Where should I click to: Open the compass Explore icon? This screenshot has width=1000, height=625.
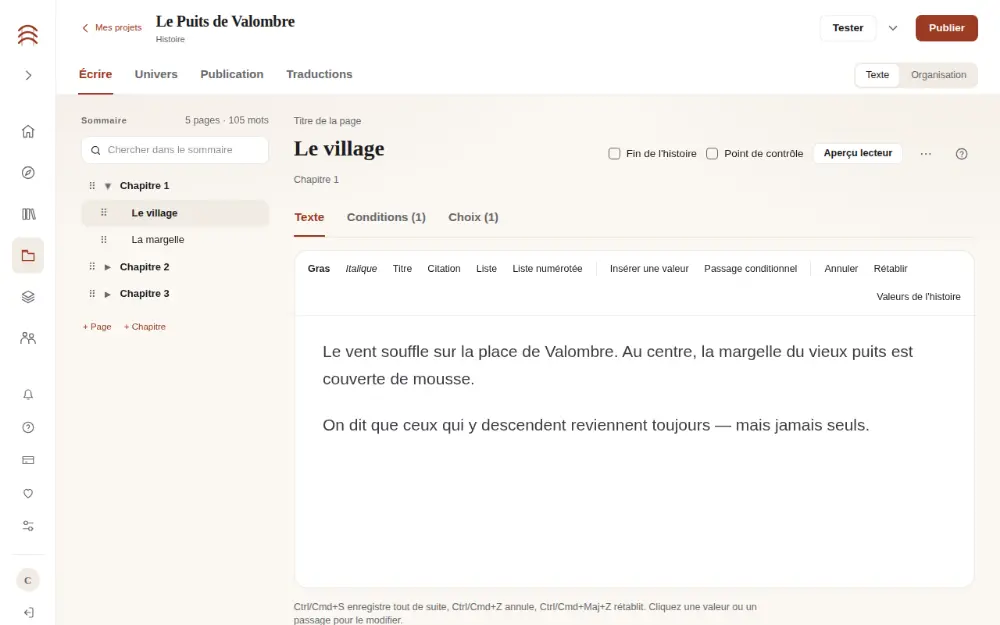pos(28,173)
